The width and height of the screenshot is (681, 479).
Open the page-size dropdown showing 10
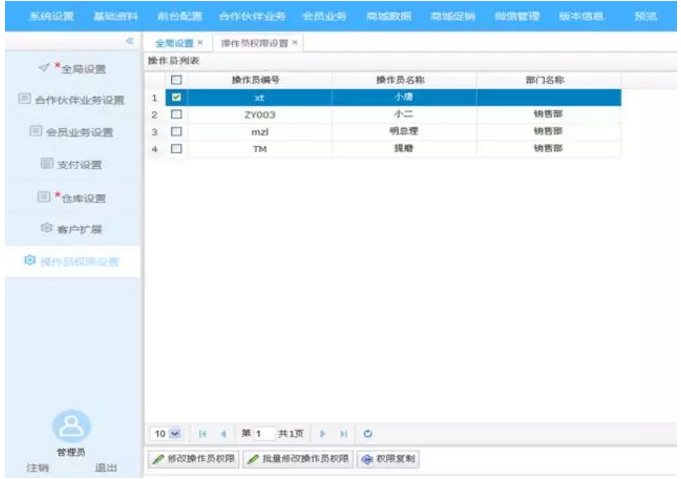pyautogui.click(x=175, y=434)
